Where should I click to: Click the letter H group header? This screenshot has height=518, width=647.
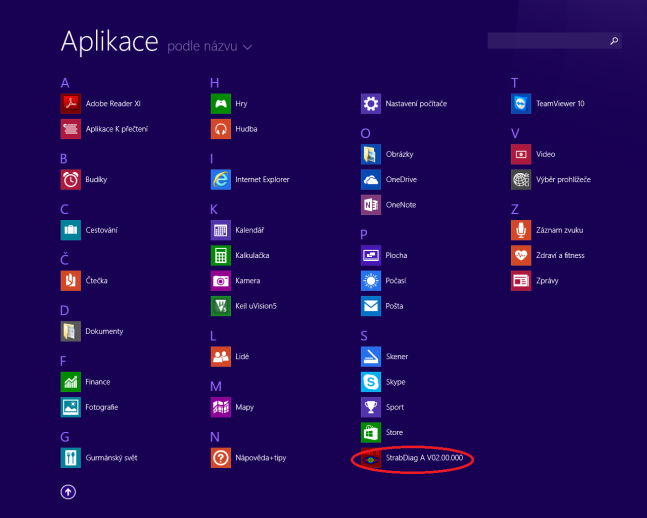click(x=215, y=83)
